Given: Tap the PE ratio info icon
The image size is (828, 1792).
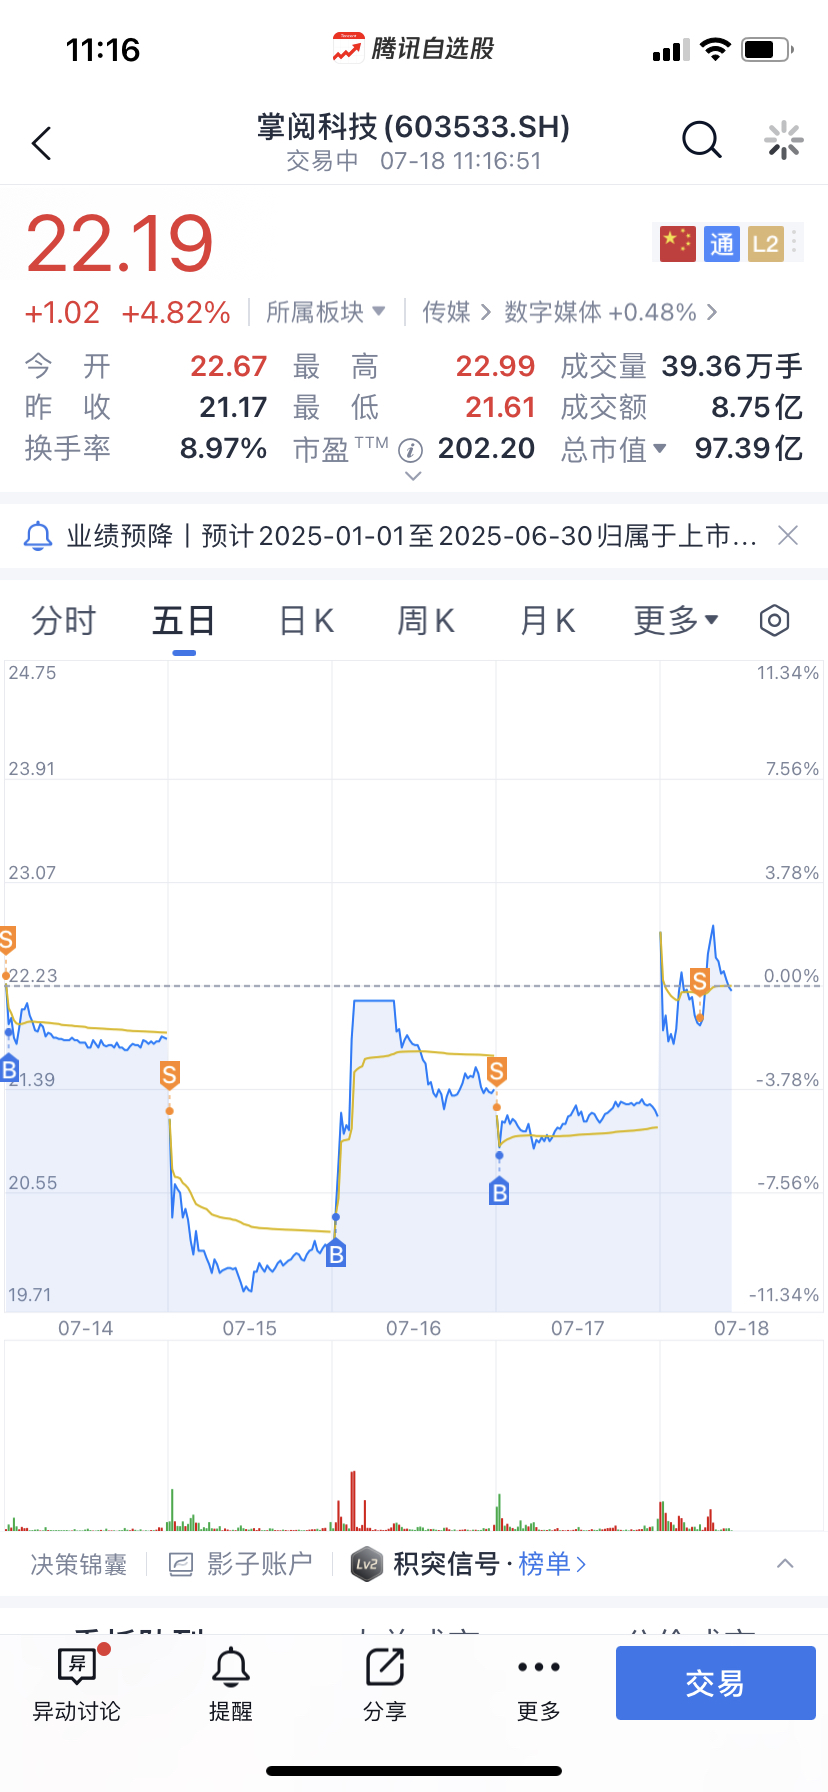Looking at the screenshot, I should click(x=411, y=450).
